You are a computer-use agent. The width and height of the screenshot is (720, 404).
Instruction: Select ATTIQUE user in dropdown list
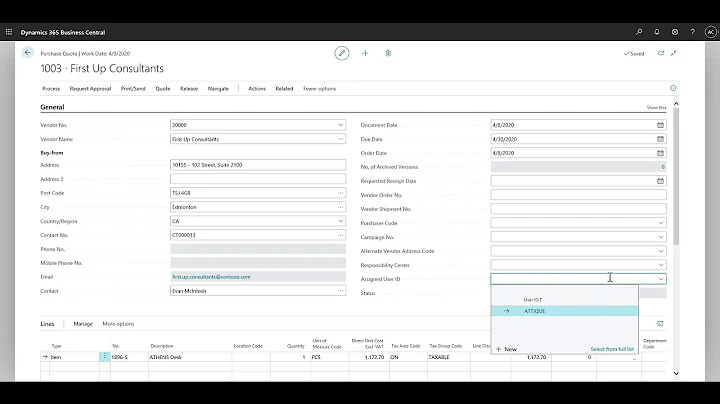(565, 311)
